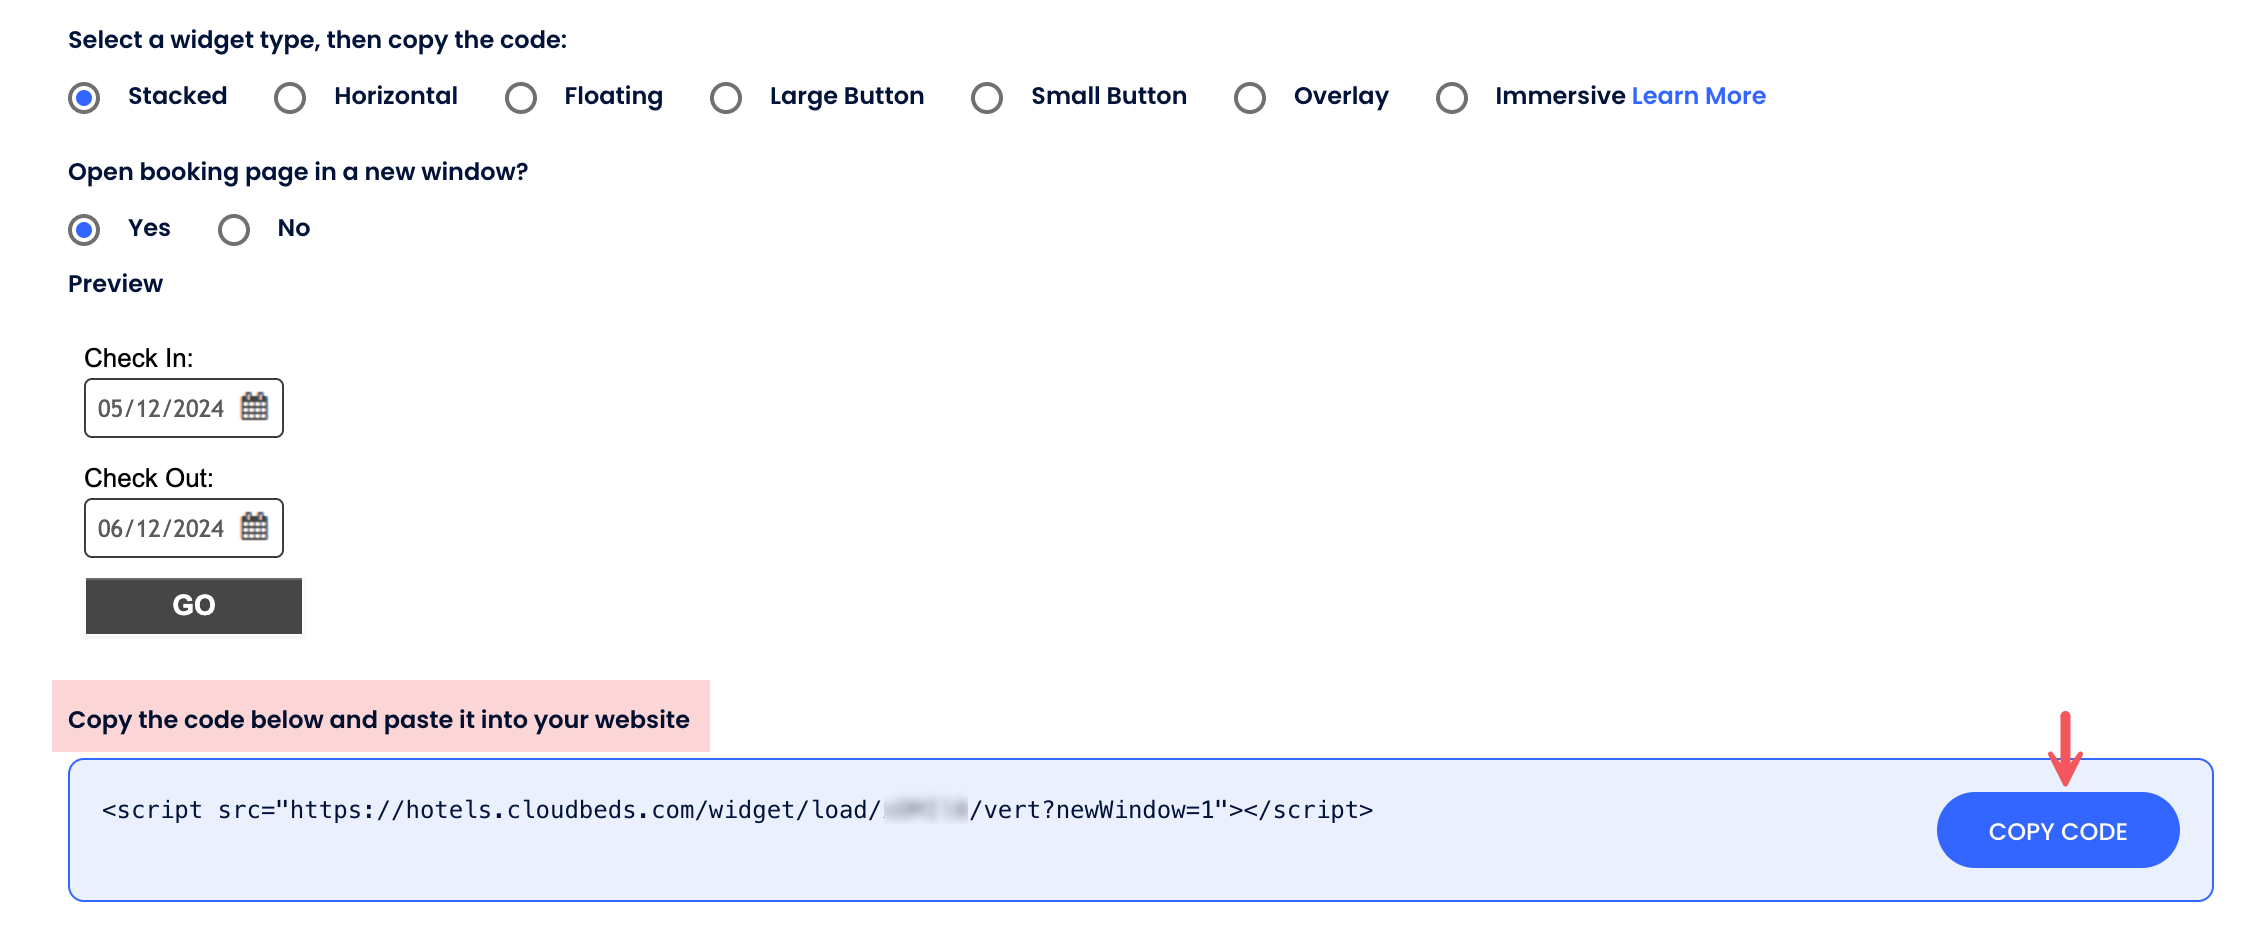Choose the Small Button widget type
This screenshot has width=2250, height=934.
987,98
